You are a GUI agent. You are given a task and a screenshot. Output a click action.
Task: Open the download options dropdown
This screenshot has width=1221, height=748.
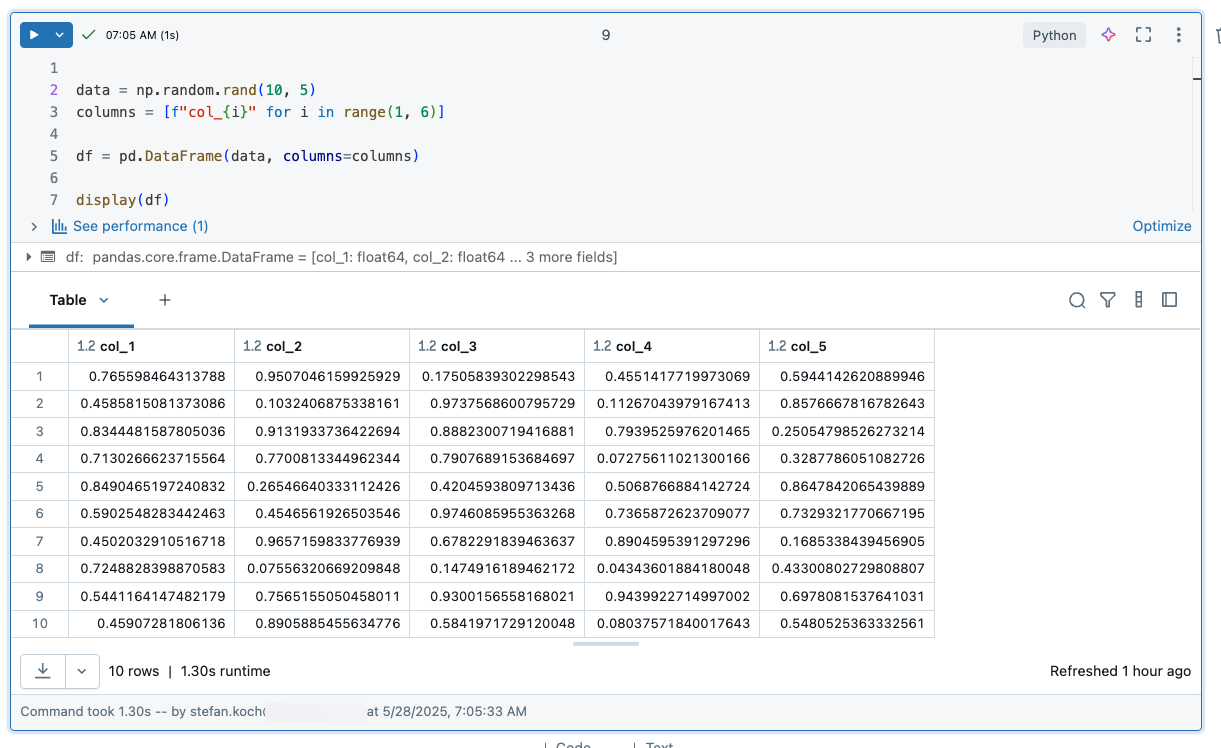83,671
